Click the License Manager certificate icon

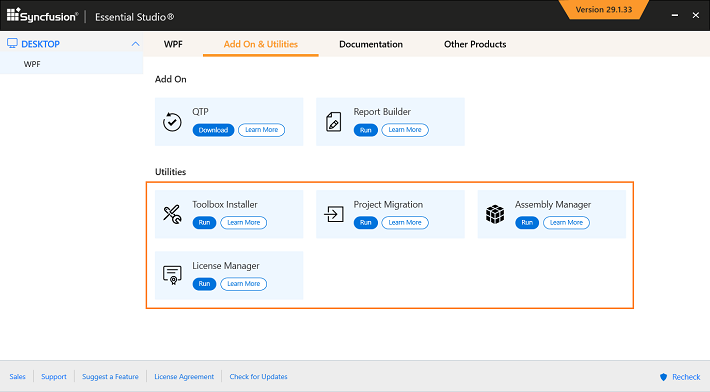(x=172, y=275)
